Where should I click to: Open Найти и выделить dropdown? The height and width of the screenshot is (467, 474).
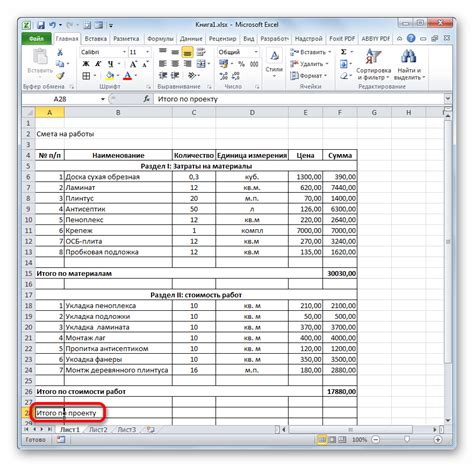tap(409, 65)
